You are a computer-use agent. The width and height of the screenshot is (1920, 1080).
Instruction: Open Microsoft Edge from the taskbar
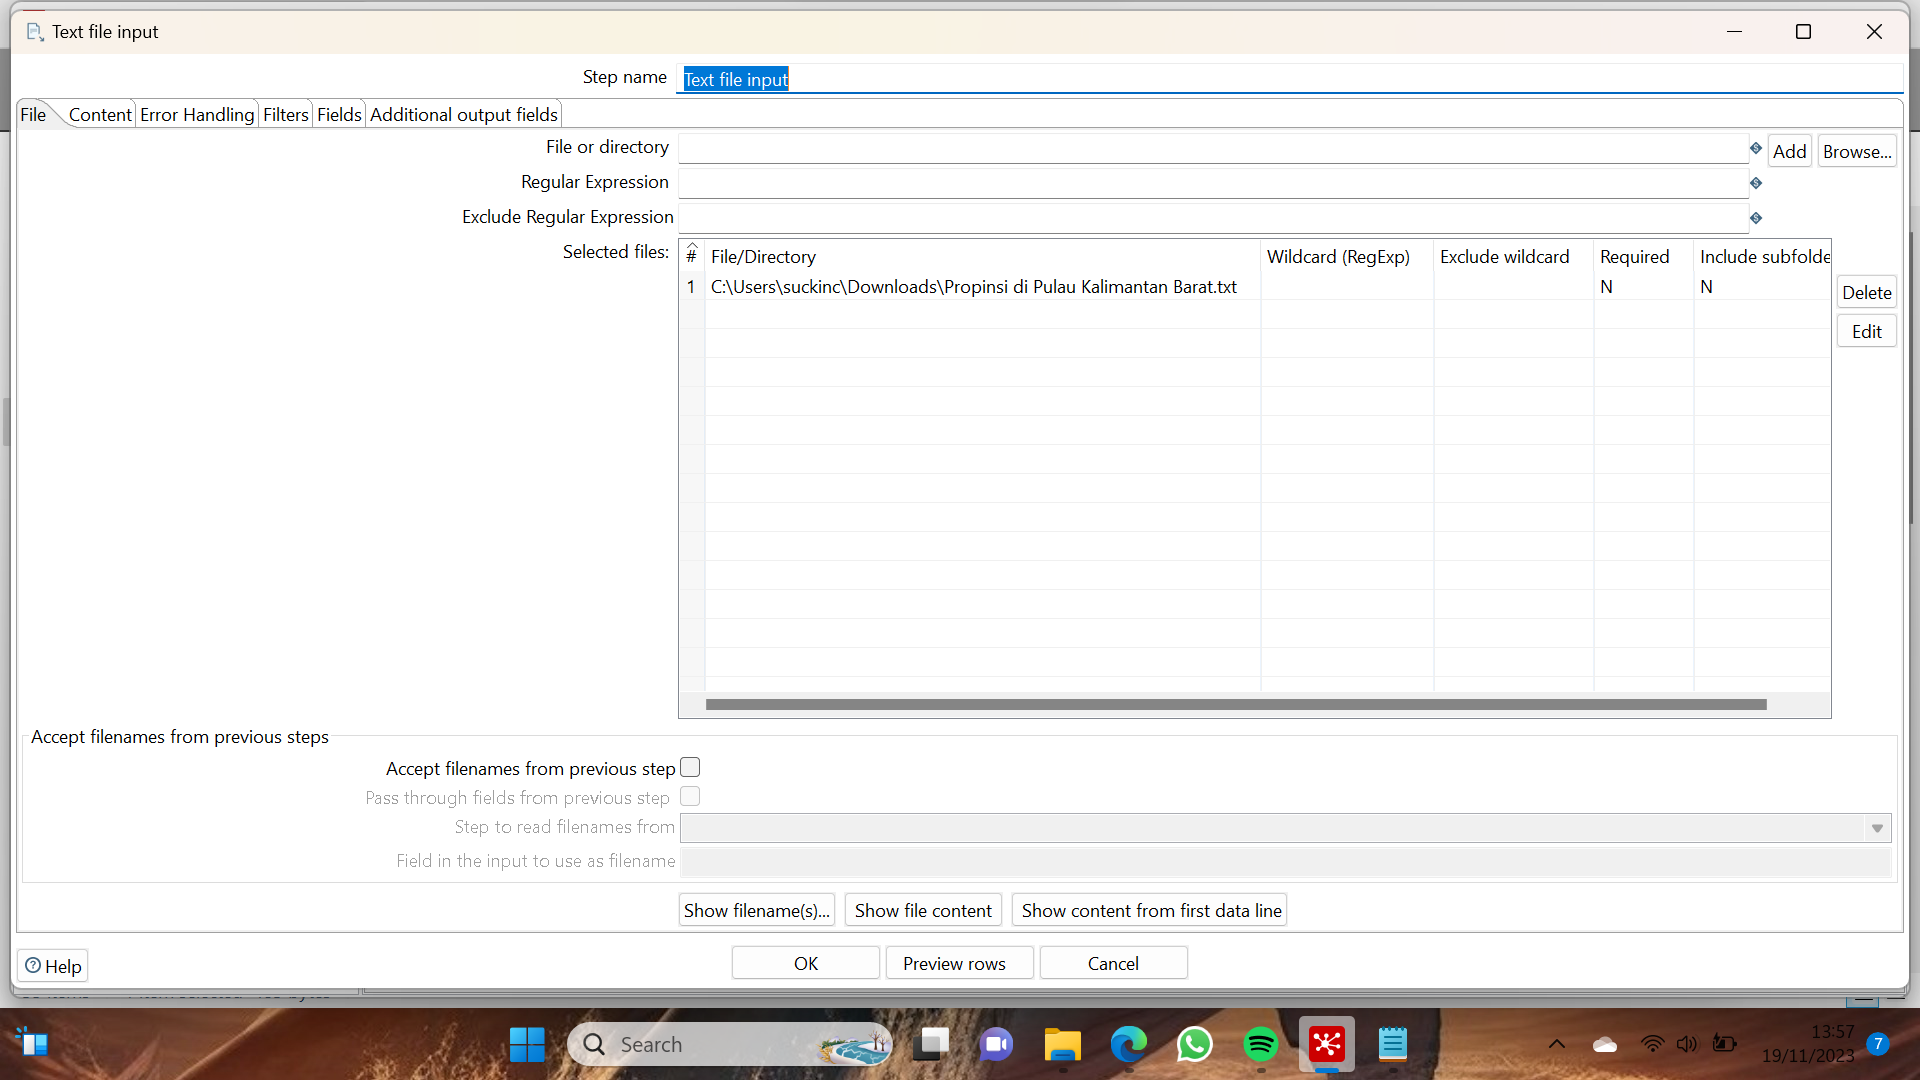pos(1128,1045)
